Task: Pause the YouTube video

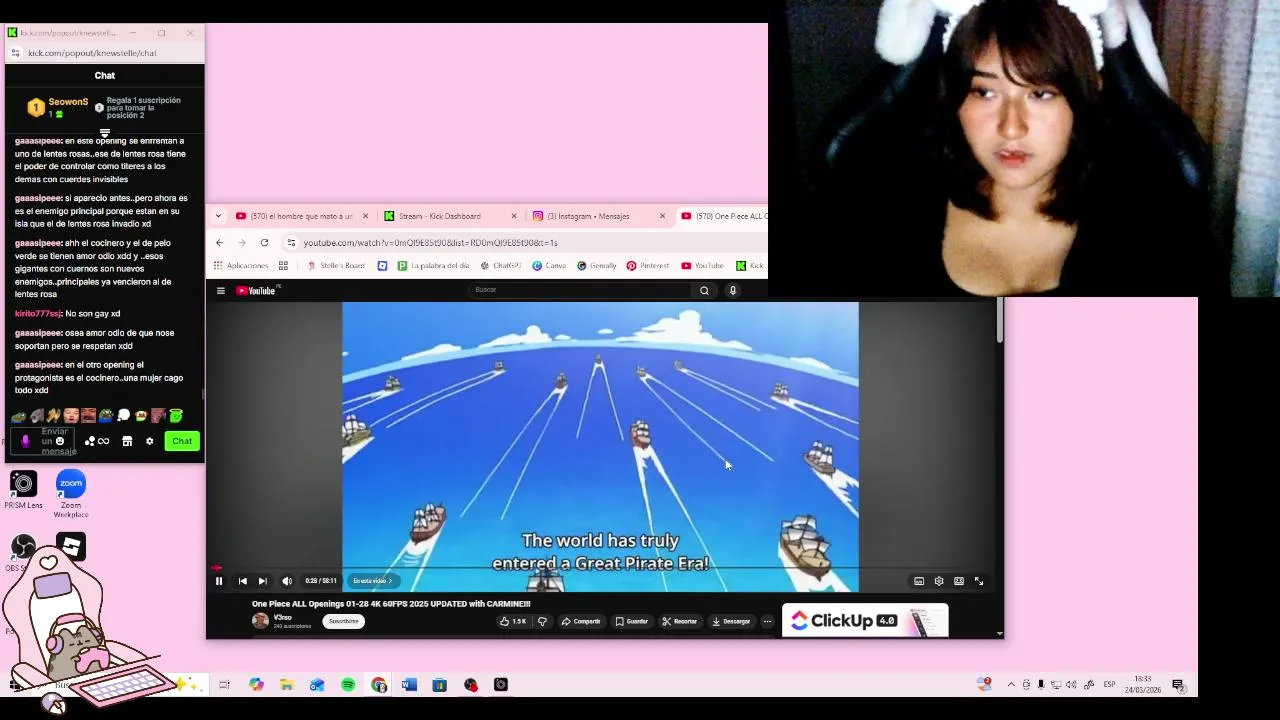Action: [x=219, y=581]
